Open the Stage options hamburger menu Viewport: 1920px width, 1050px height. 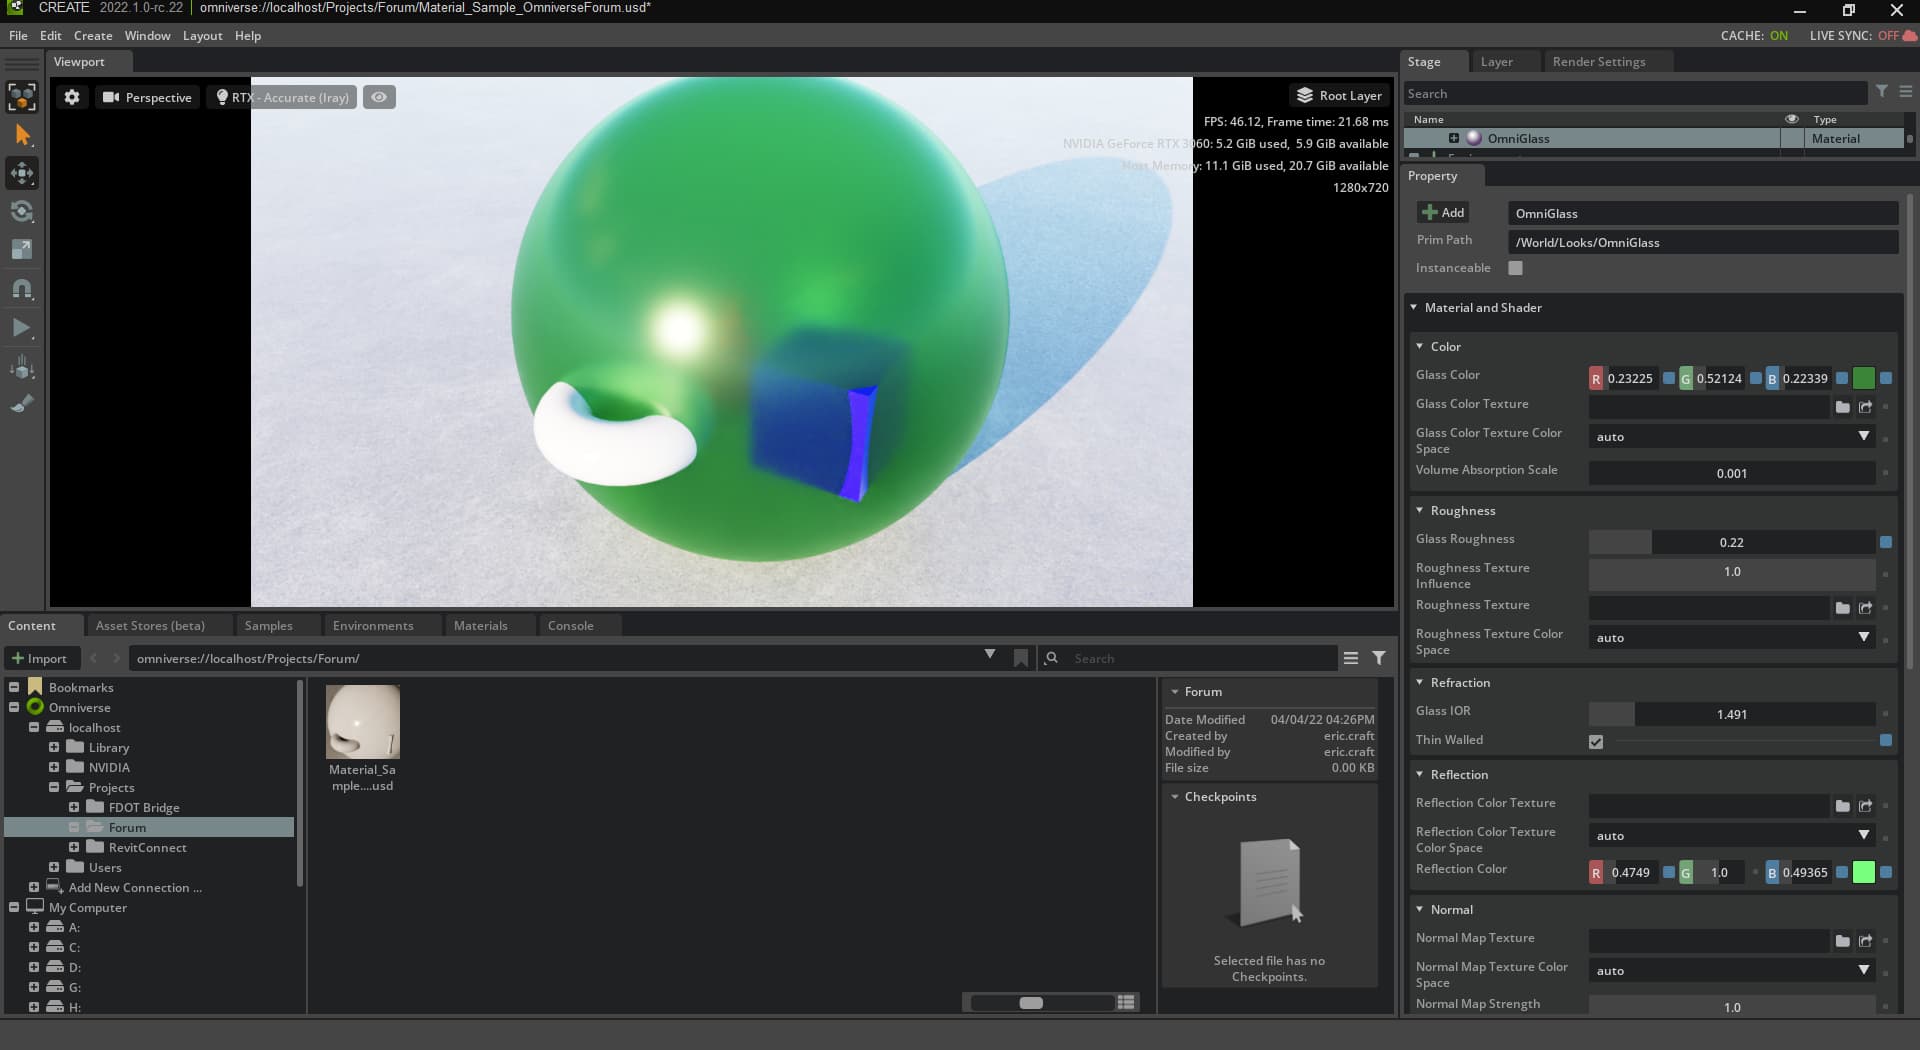(1906, 91)
